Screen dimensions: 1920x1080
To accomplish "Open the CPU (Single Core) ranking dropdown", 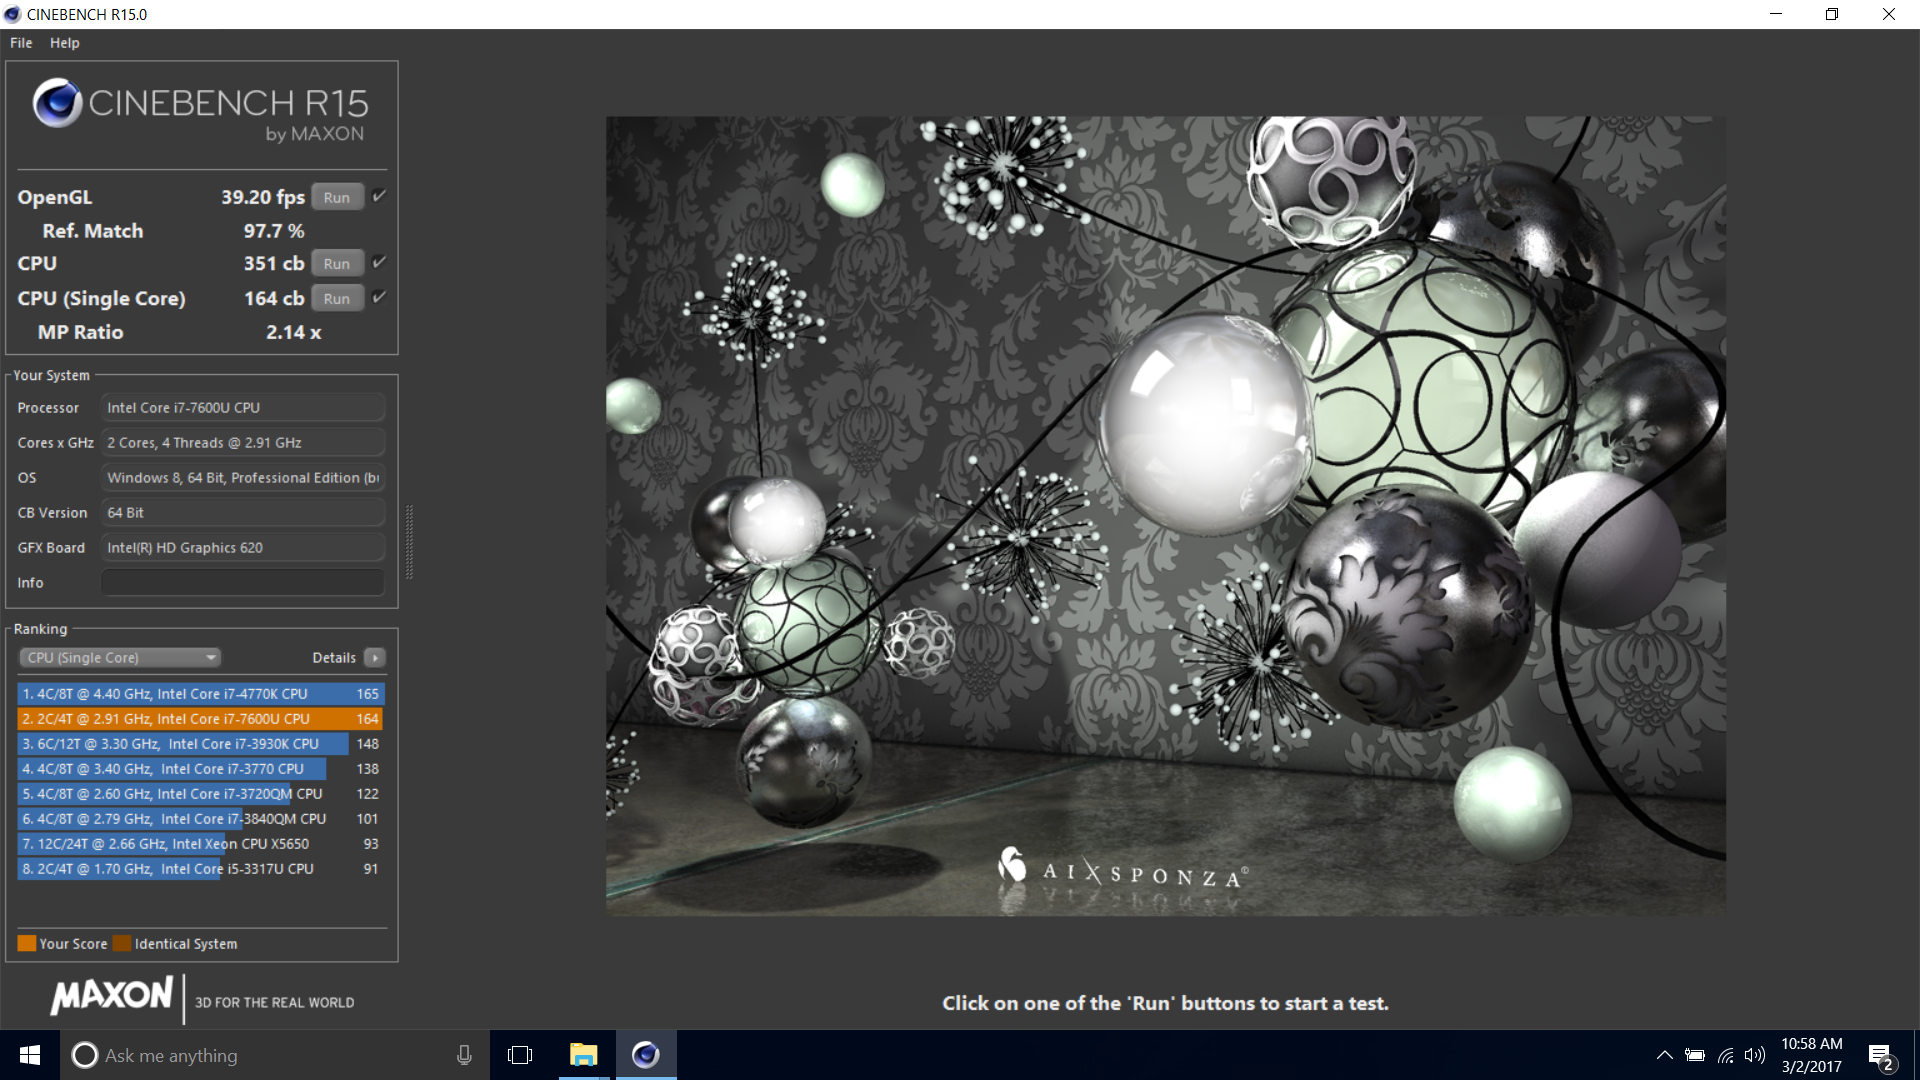I will (120, 657).
